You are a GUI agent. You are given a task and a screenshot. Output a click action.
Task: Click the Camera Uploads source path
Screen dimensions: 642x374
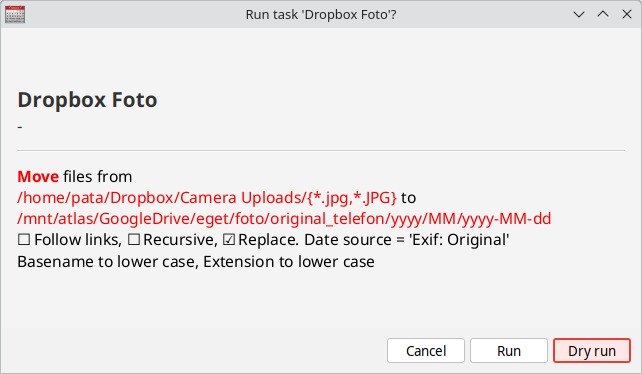tap(207, 198)
